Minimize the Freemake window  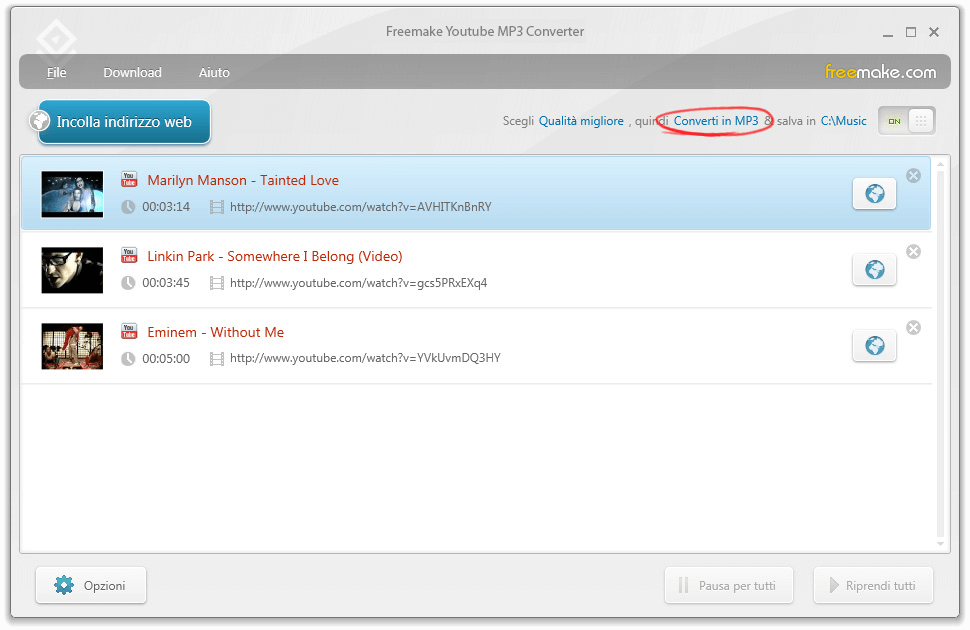pyautogui.click(x=888, y=33)
